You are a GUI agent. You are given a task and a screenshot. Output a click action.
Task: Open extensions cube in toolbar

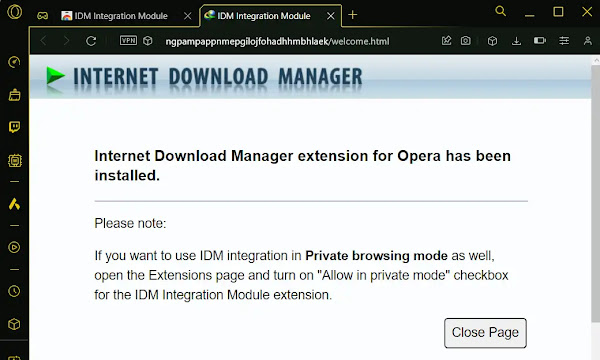coord(492,41)
